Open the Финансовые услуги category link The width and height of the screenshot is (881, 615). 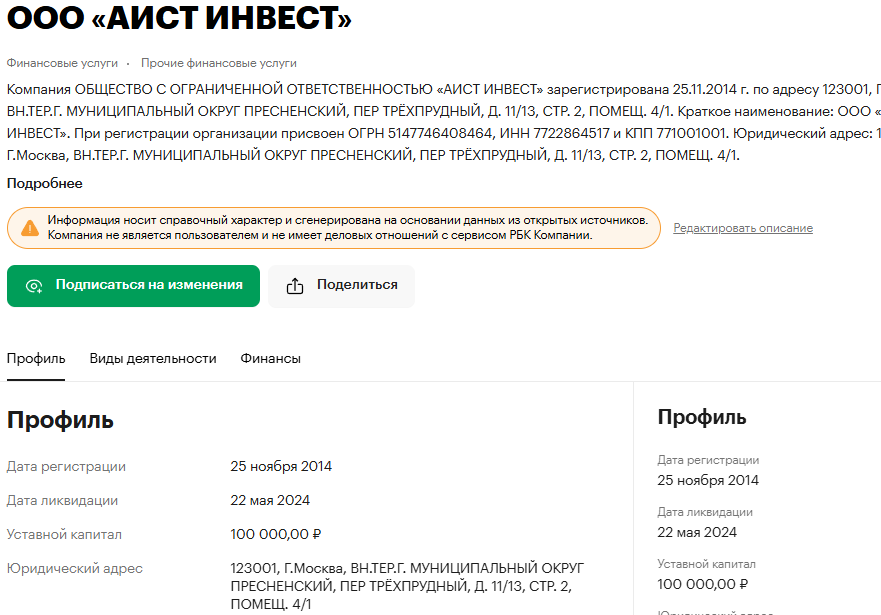(62, 63)
